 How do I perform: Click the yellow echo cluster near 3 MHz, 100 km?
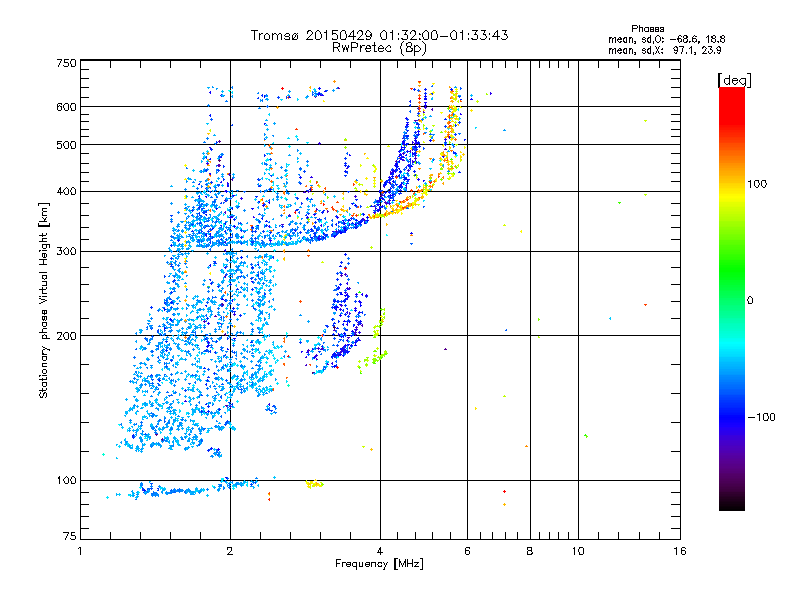[314, 484]
